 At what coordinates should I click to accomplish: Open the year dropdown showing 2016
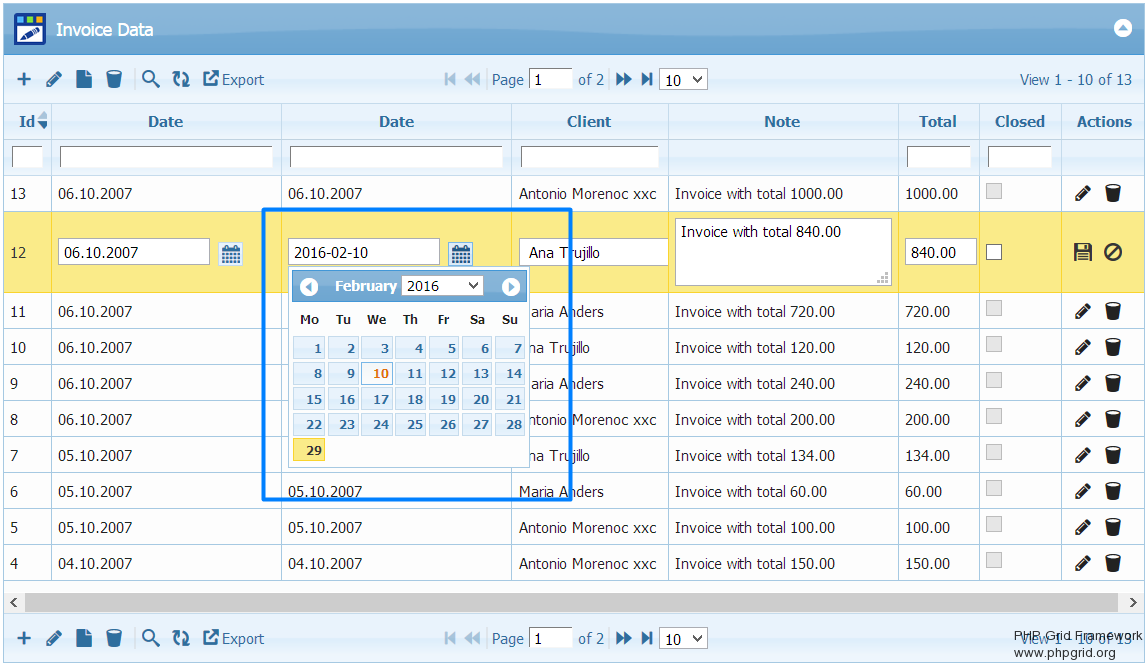coord(442,286)
